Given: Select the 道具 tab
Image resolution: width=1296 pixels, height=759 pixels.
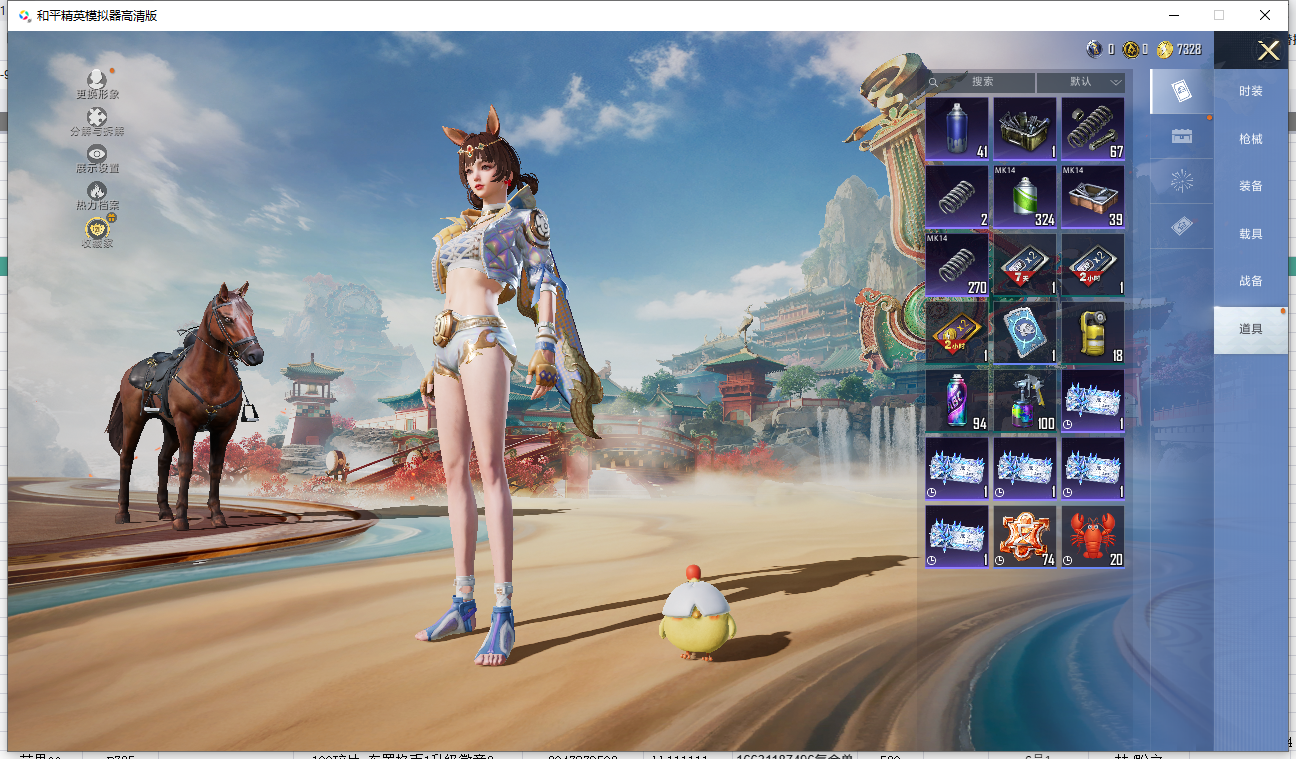Looking at the screenshot, I should pos(1251,329).
